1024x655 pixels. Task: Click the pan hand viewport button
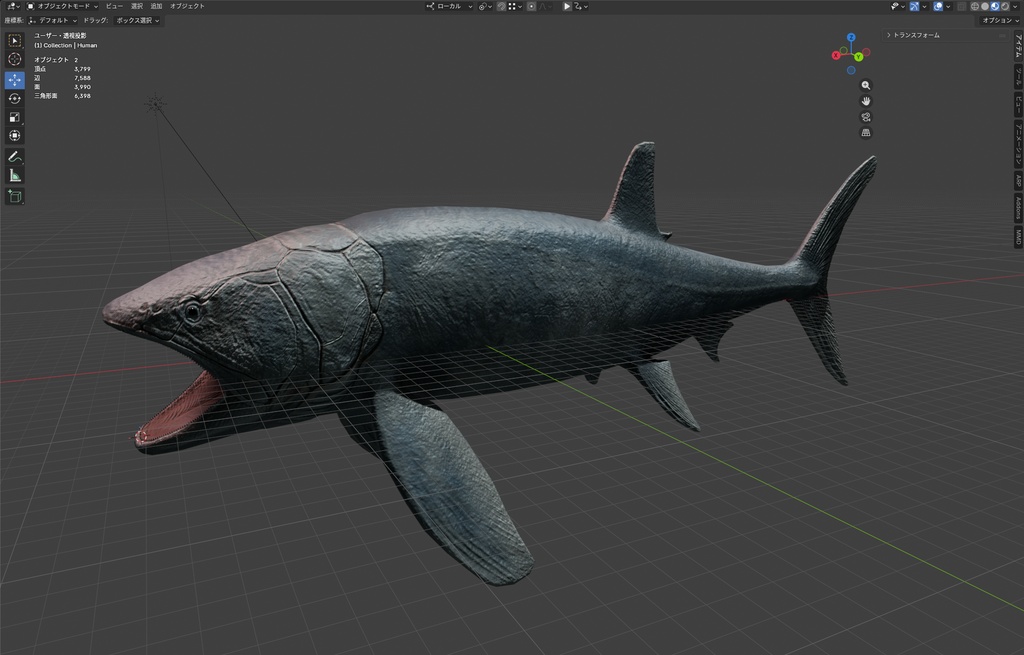866,101
